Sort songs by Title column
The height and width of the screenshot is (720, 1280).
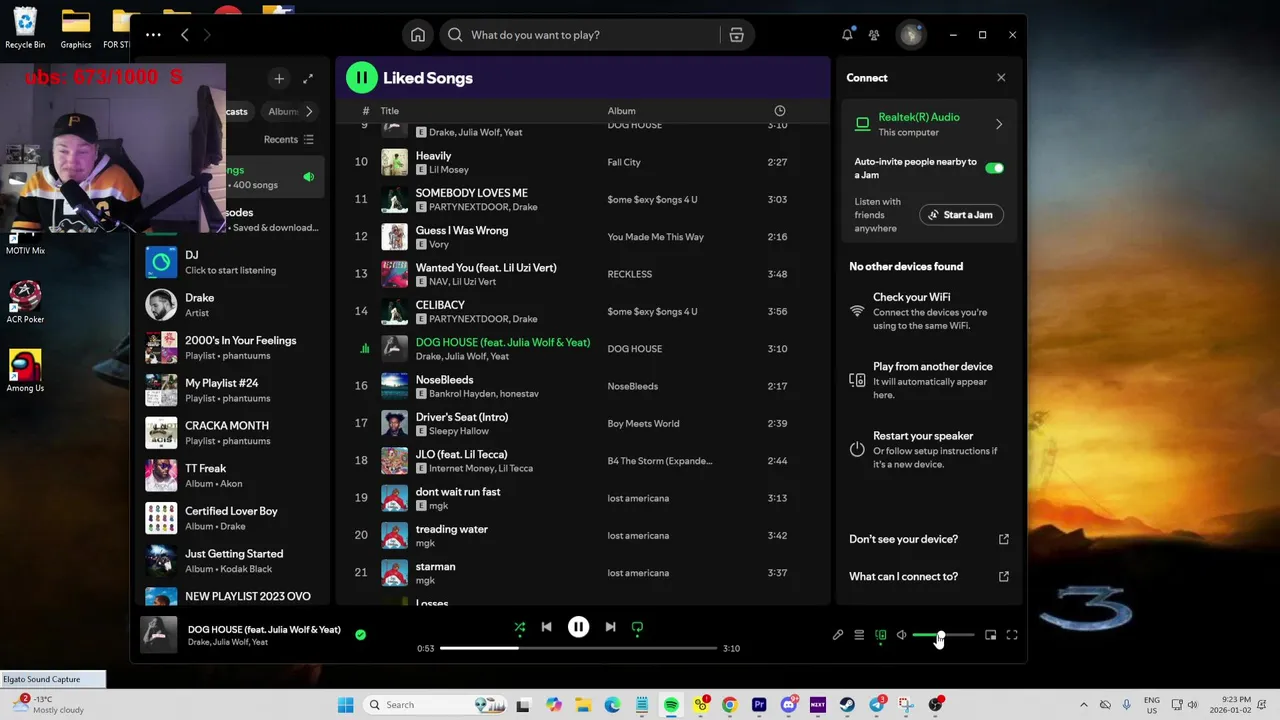click(390, 111)
